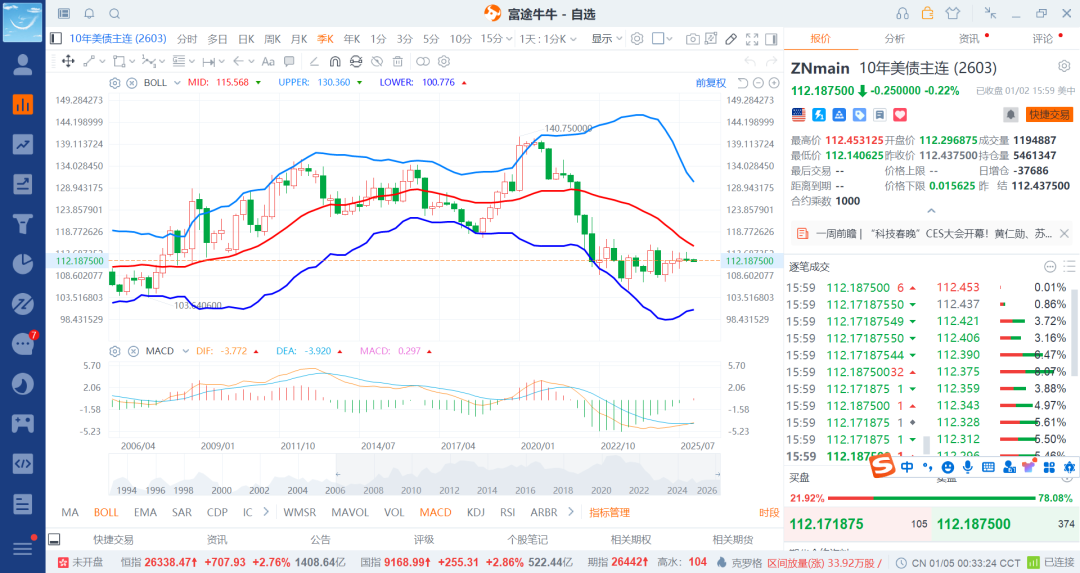Expand the 前复权 adjustment dropdown
The image size is (1080, 573).
pos(711,82)
